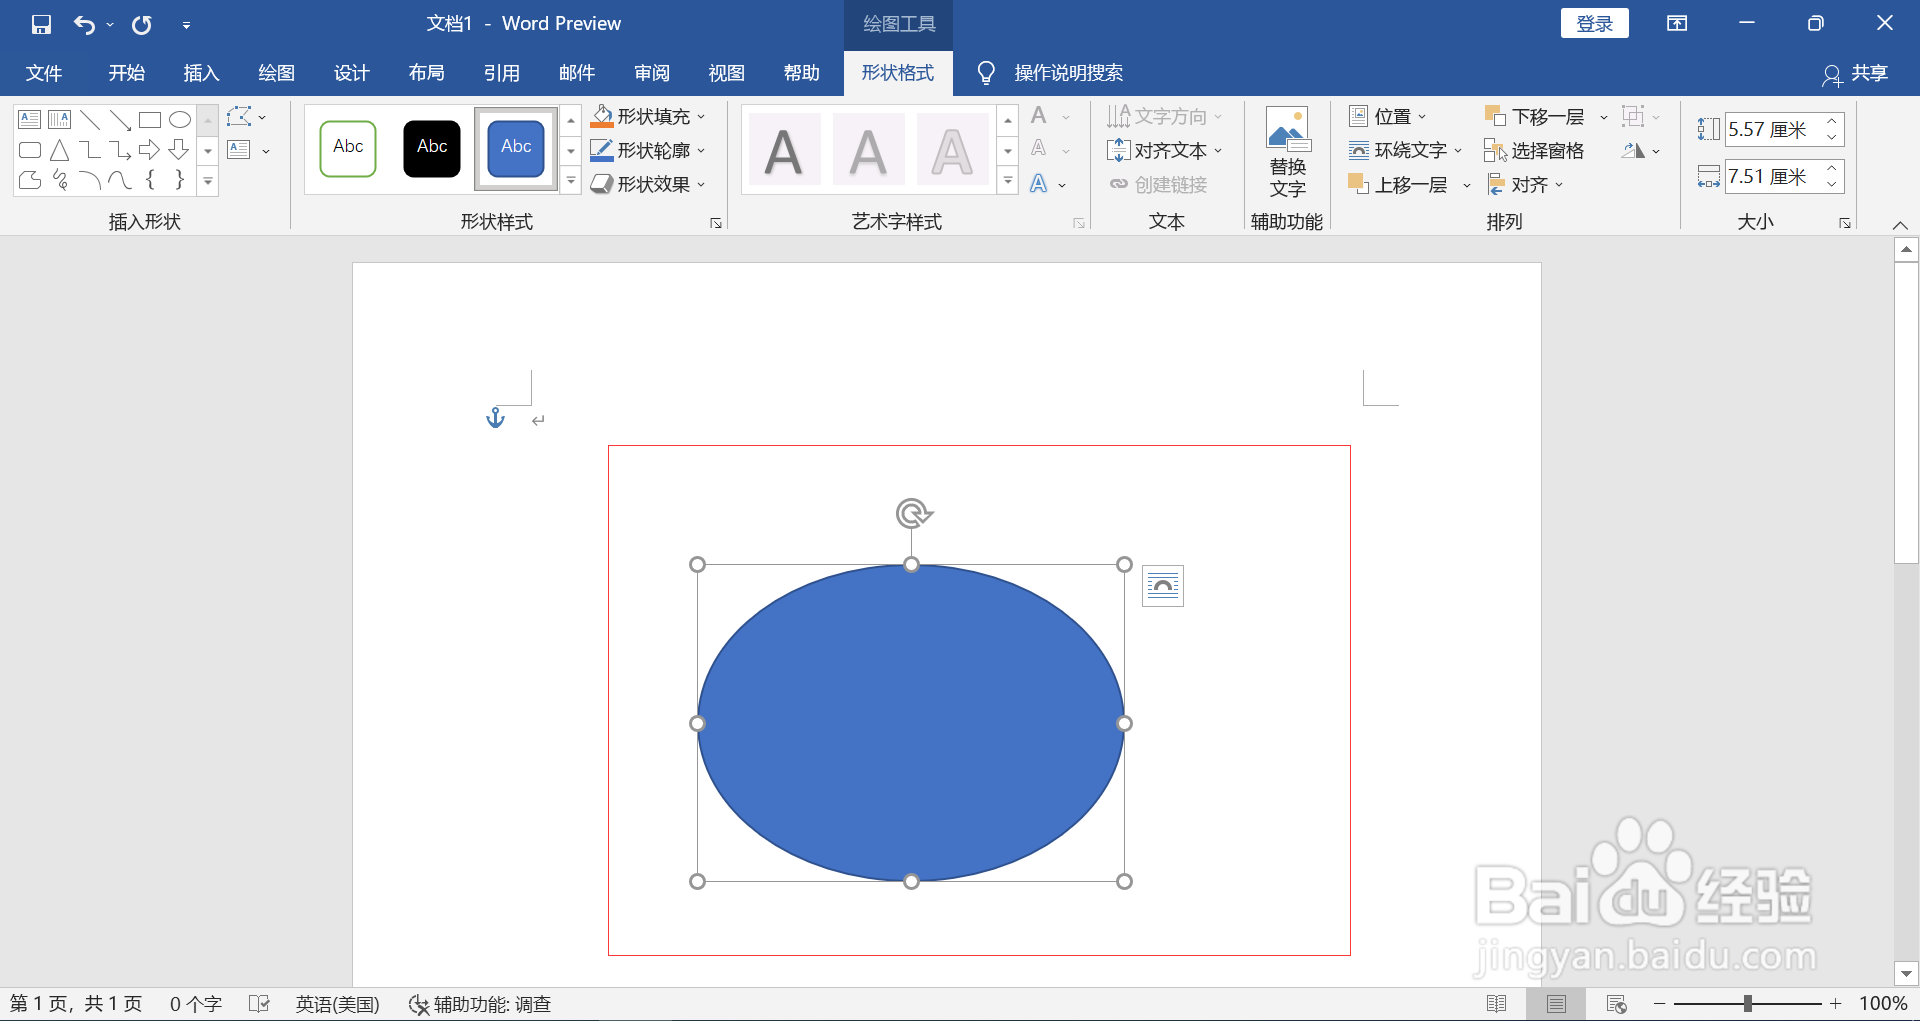Open the Position (位置) dropdown
This screenshot has height=1021, width=1920.
pos(1388,117)
